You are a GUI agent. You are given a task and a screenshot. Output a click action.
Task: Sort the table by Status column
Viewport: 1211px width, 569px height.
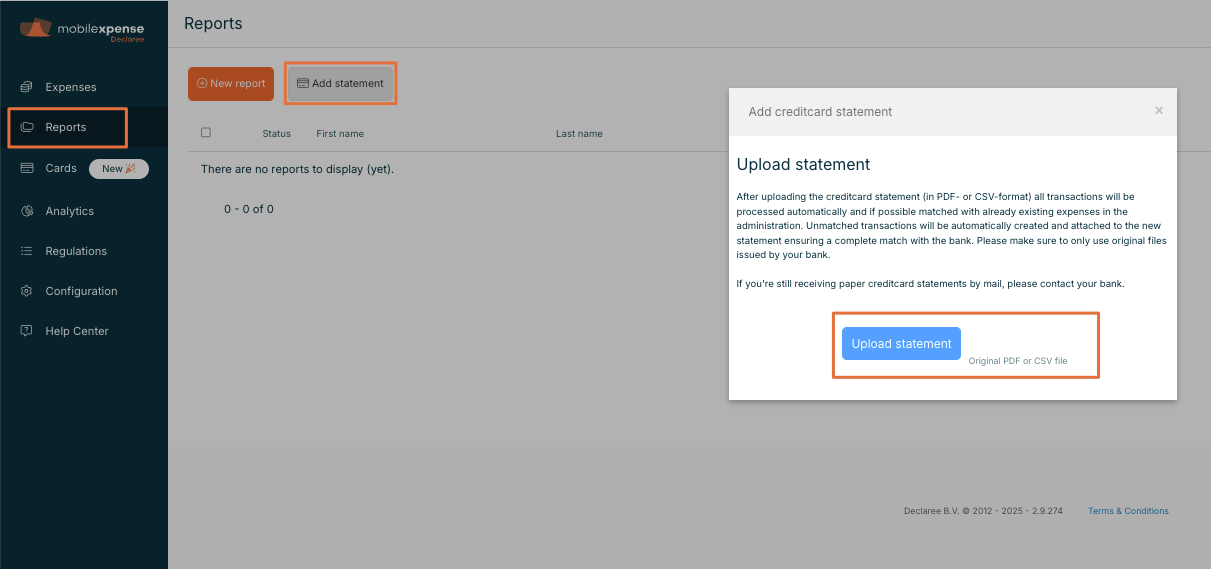[276, 134]
